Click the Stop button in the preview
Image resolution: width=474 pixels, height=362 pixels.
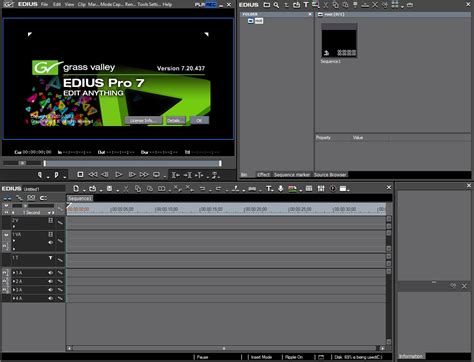click(80, 174)
